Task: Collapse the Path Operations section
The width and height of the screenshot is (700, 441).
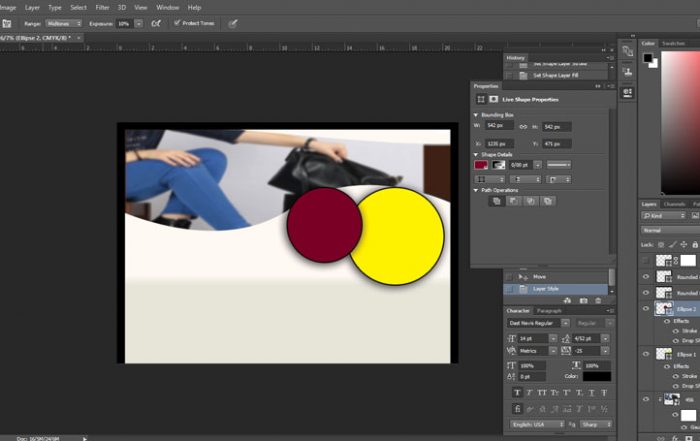Action: 476,191
